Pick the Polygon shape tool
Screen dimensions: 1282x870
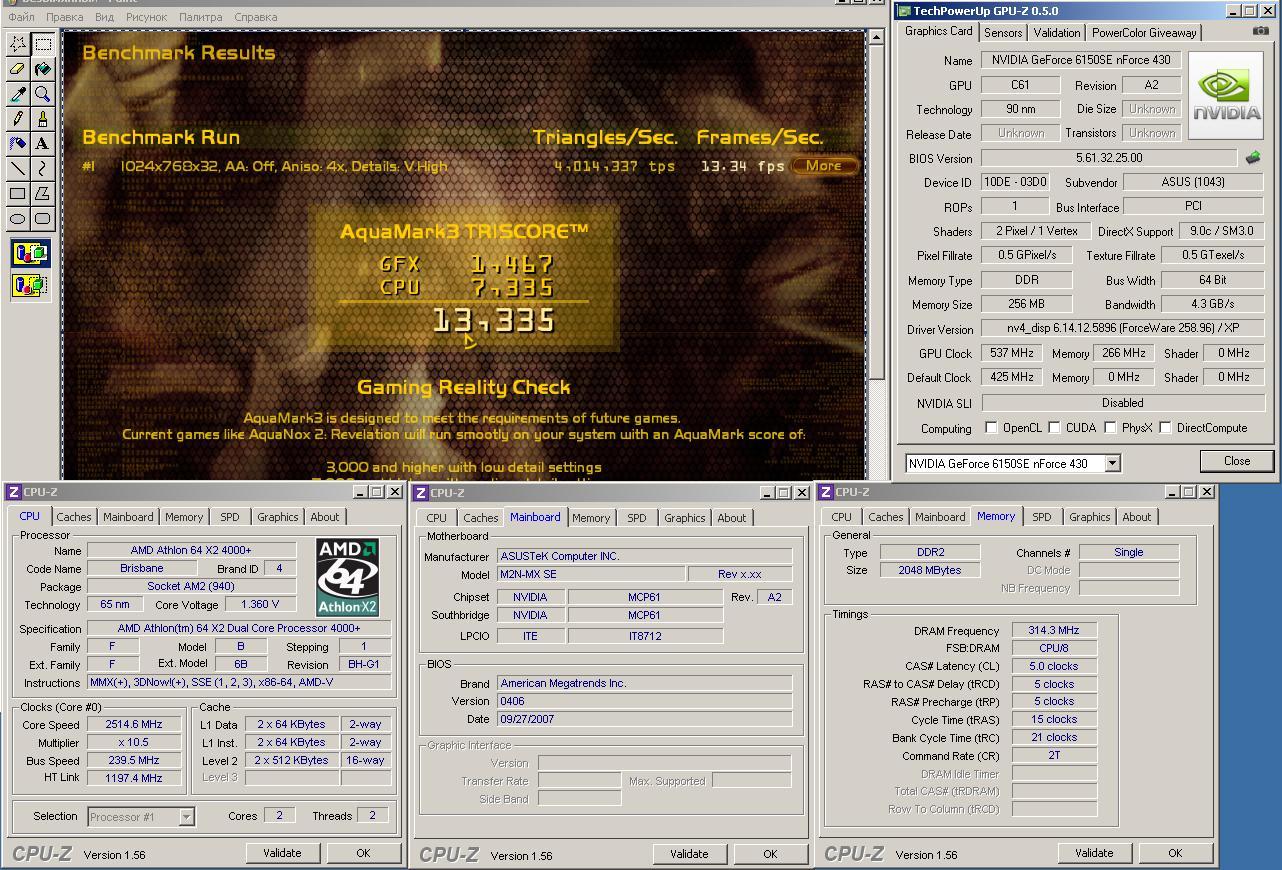[43, 194]
